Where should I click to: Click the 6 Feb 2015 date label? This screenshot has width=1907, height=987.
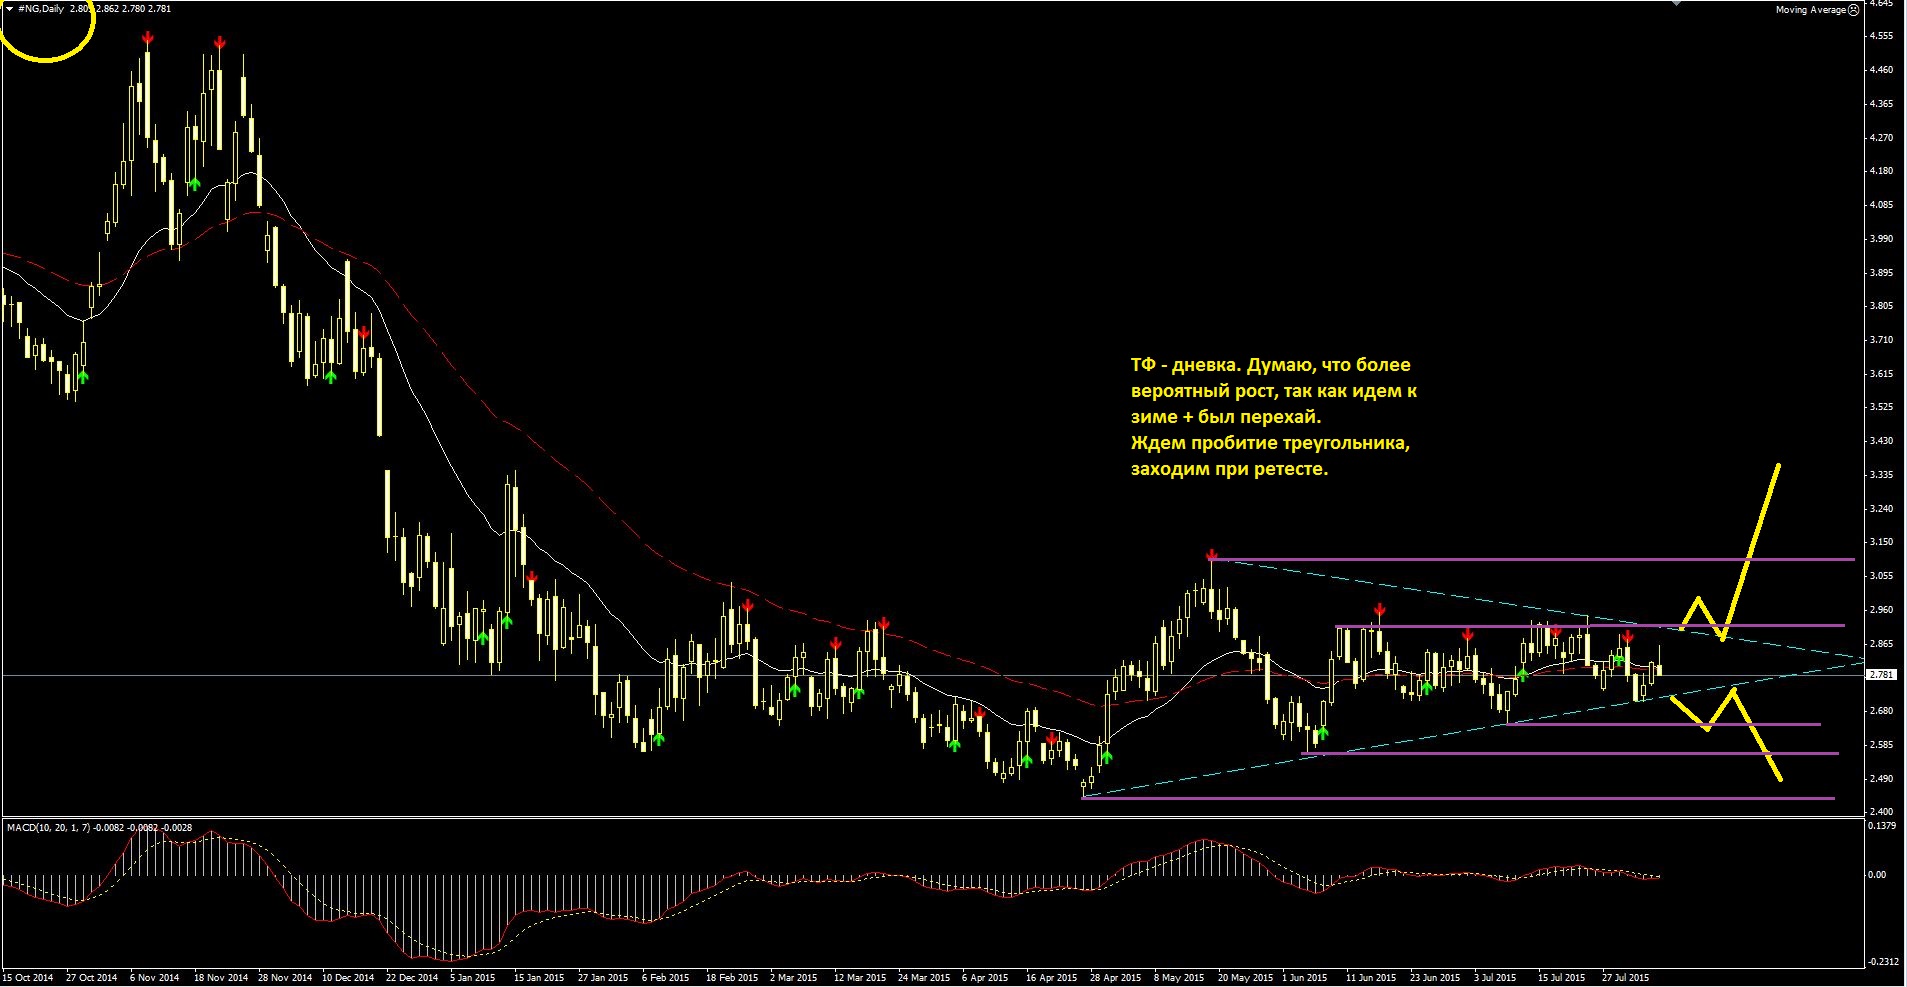point(666,978)
